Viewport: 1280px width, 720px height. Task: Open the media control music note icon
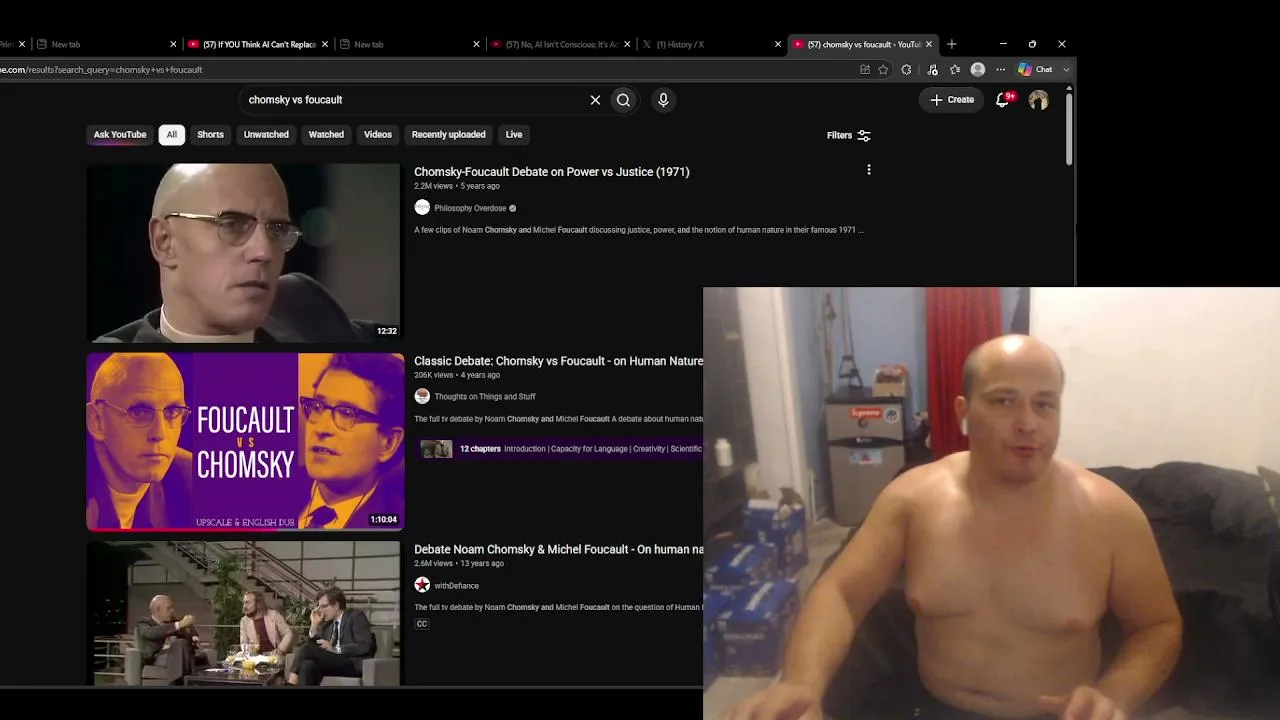[932, 70]
